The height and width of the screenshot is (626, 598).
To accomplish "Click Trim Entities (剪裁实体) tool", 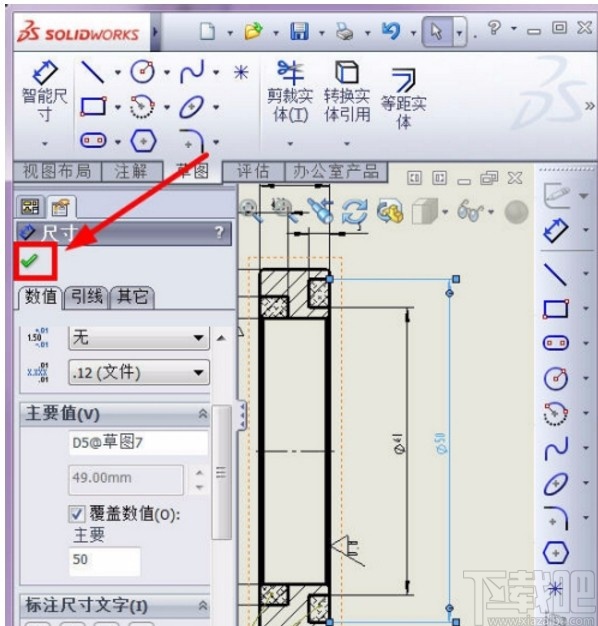I will (x=290, y=92).
